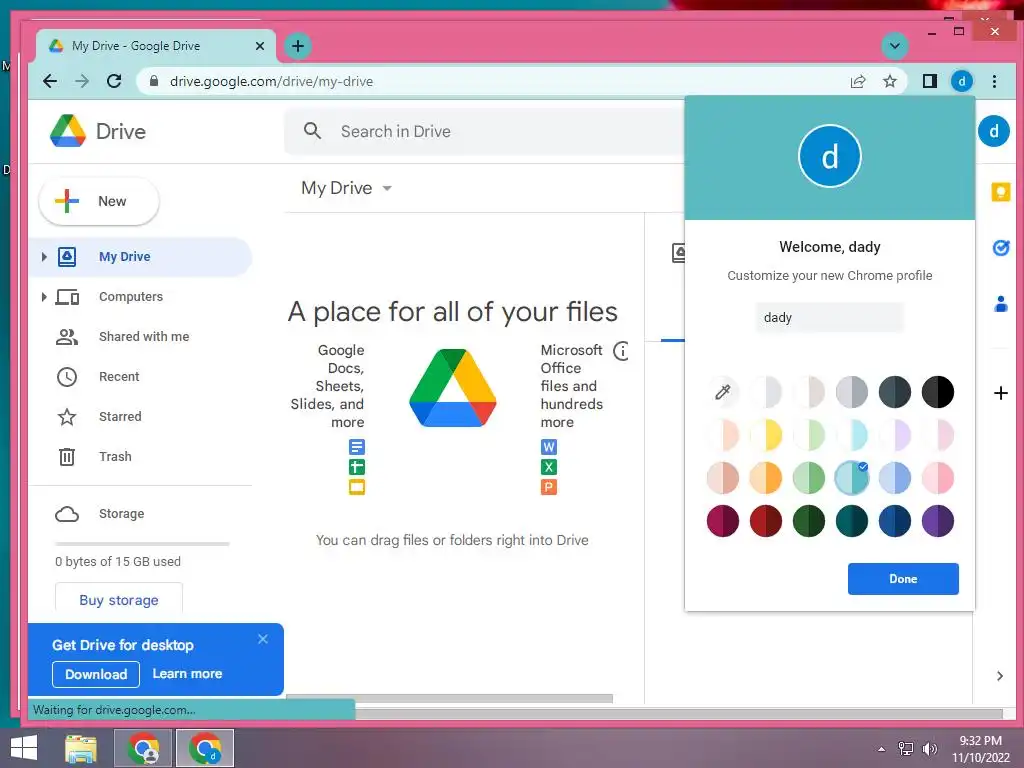Pick the navy blue theme color swatch
This screenshot has width=1024, height=768.
pos(895,521)
